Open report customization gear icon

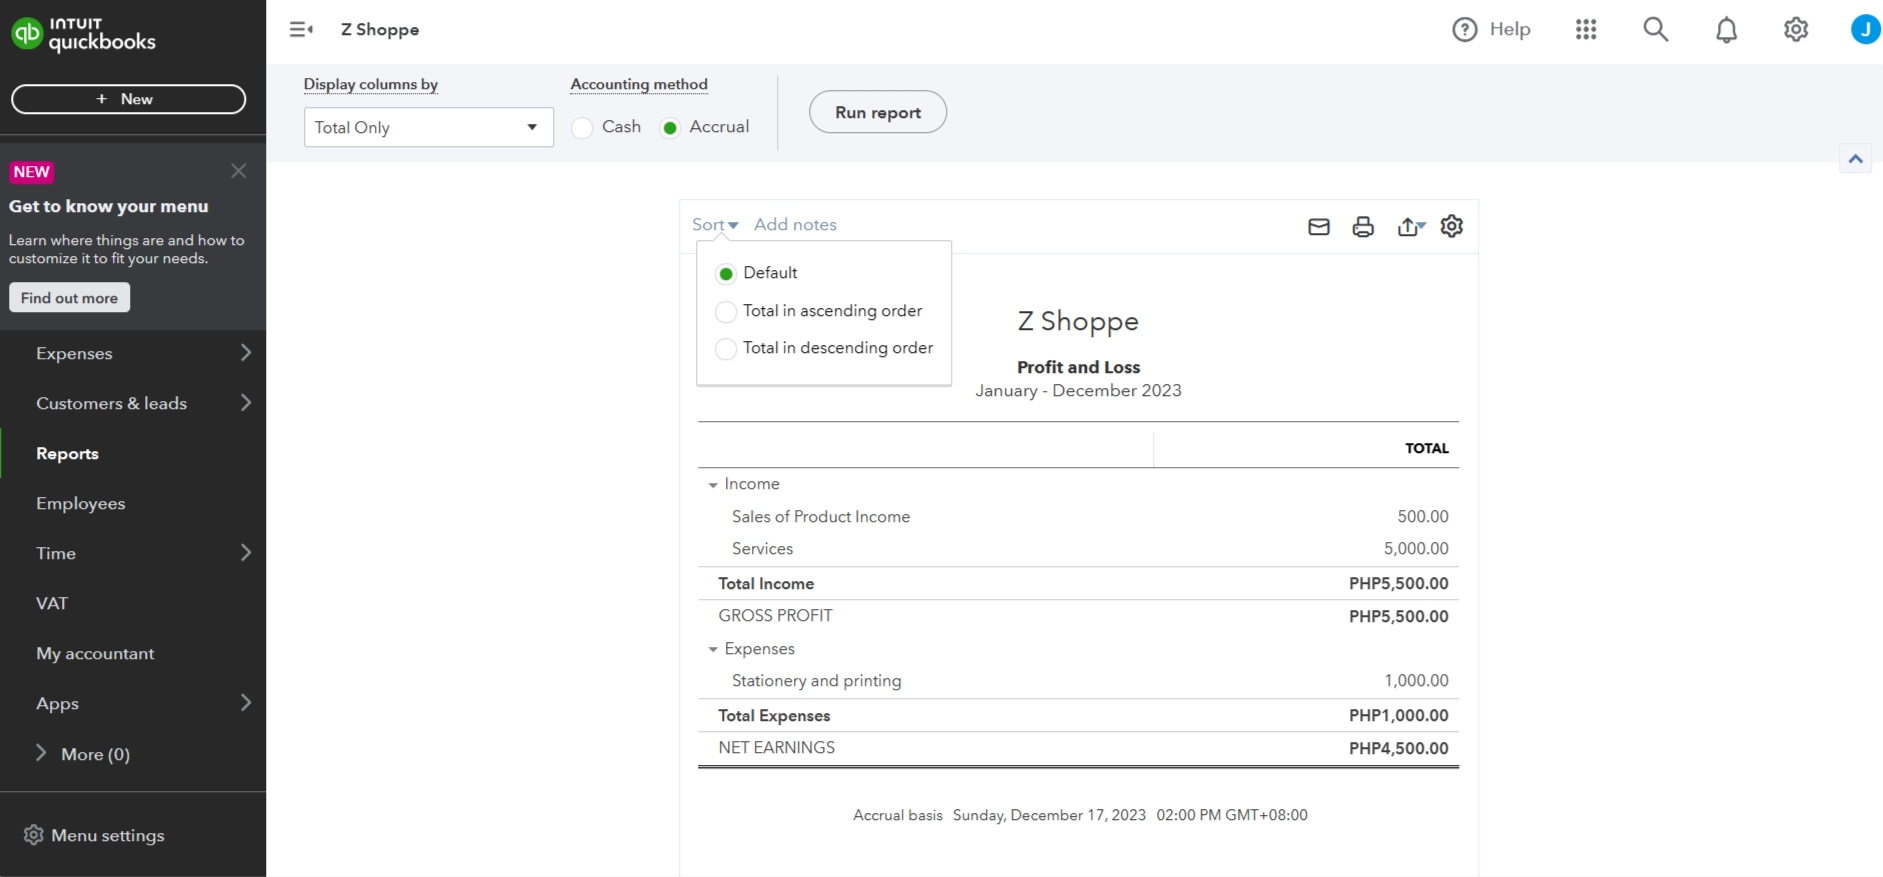1452,226
